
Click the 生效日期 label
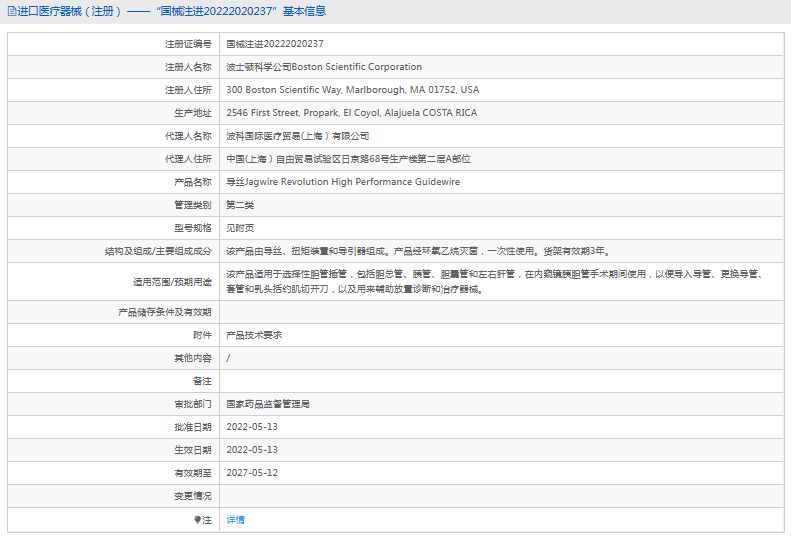[x=193, y=450]
